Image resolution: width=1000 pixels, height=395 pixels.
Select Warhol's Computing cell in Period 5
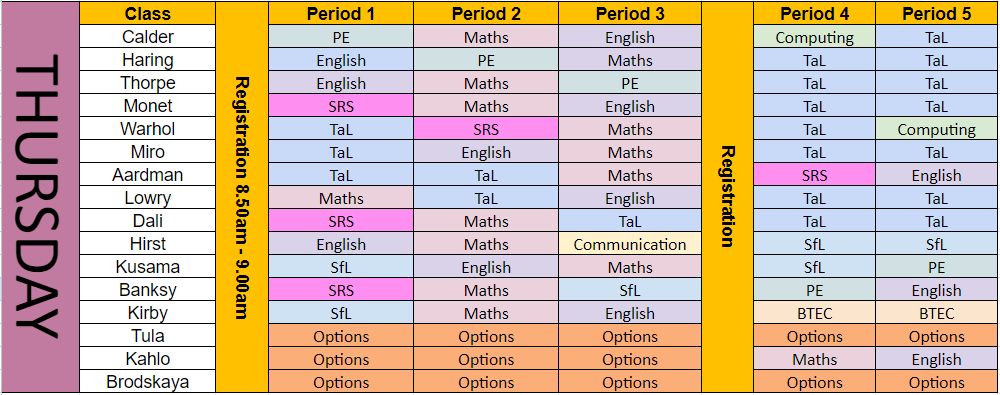[937, 129]
